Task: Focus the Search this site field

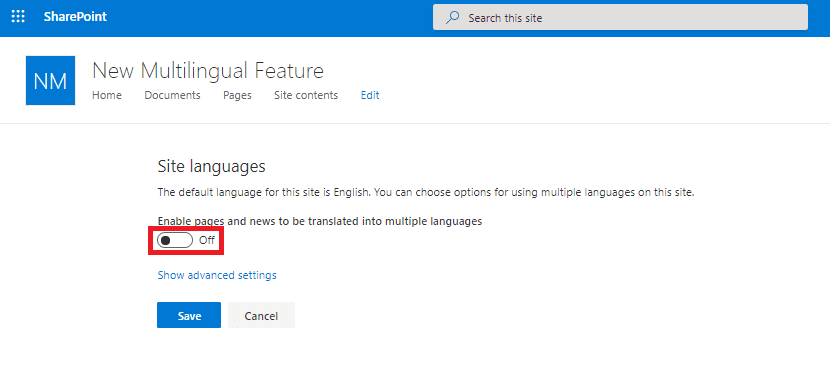Action: point(620,18)
